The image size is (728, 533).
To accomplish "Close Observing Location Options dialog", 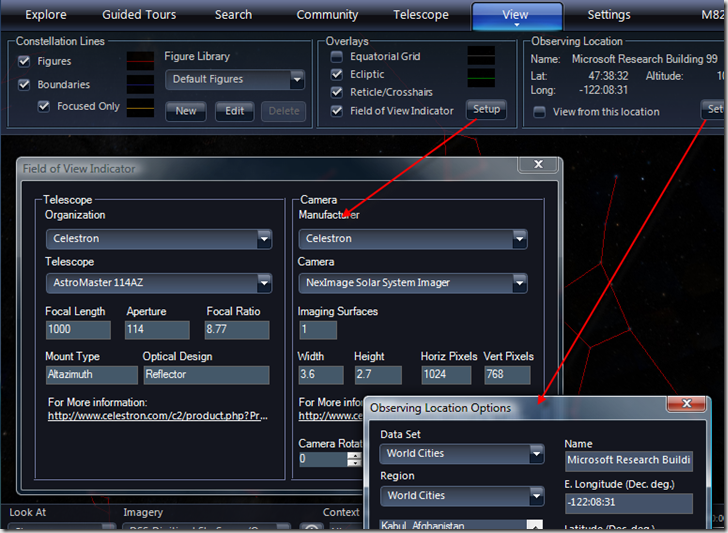I will pos(686,403).
